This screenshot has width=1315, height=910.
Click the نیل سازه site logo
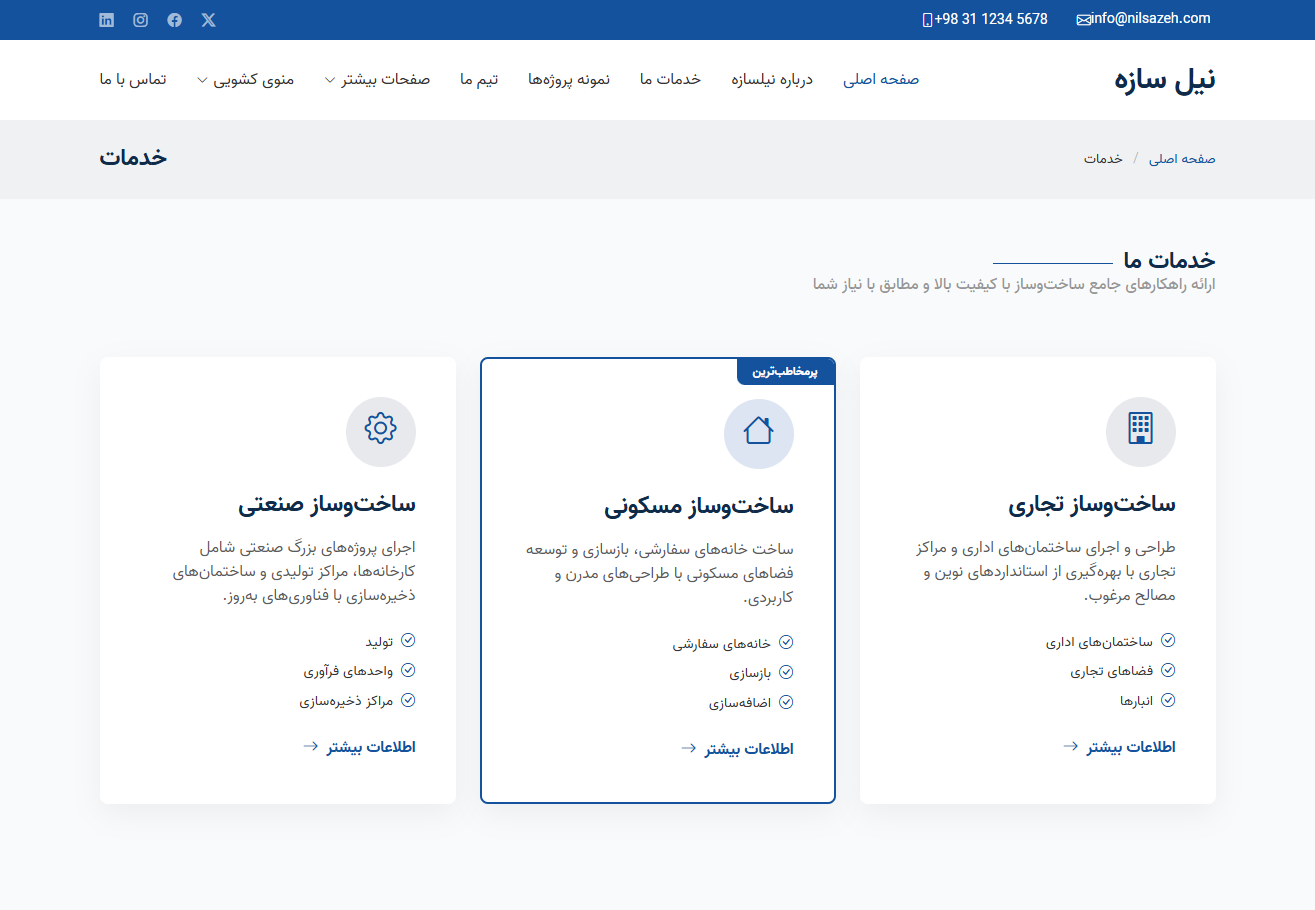pos(1165,80)
